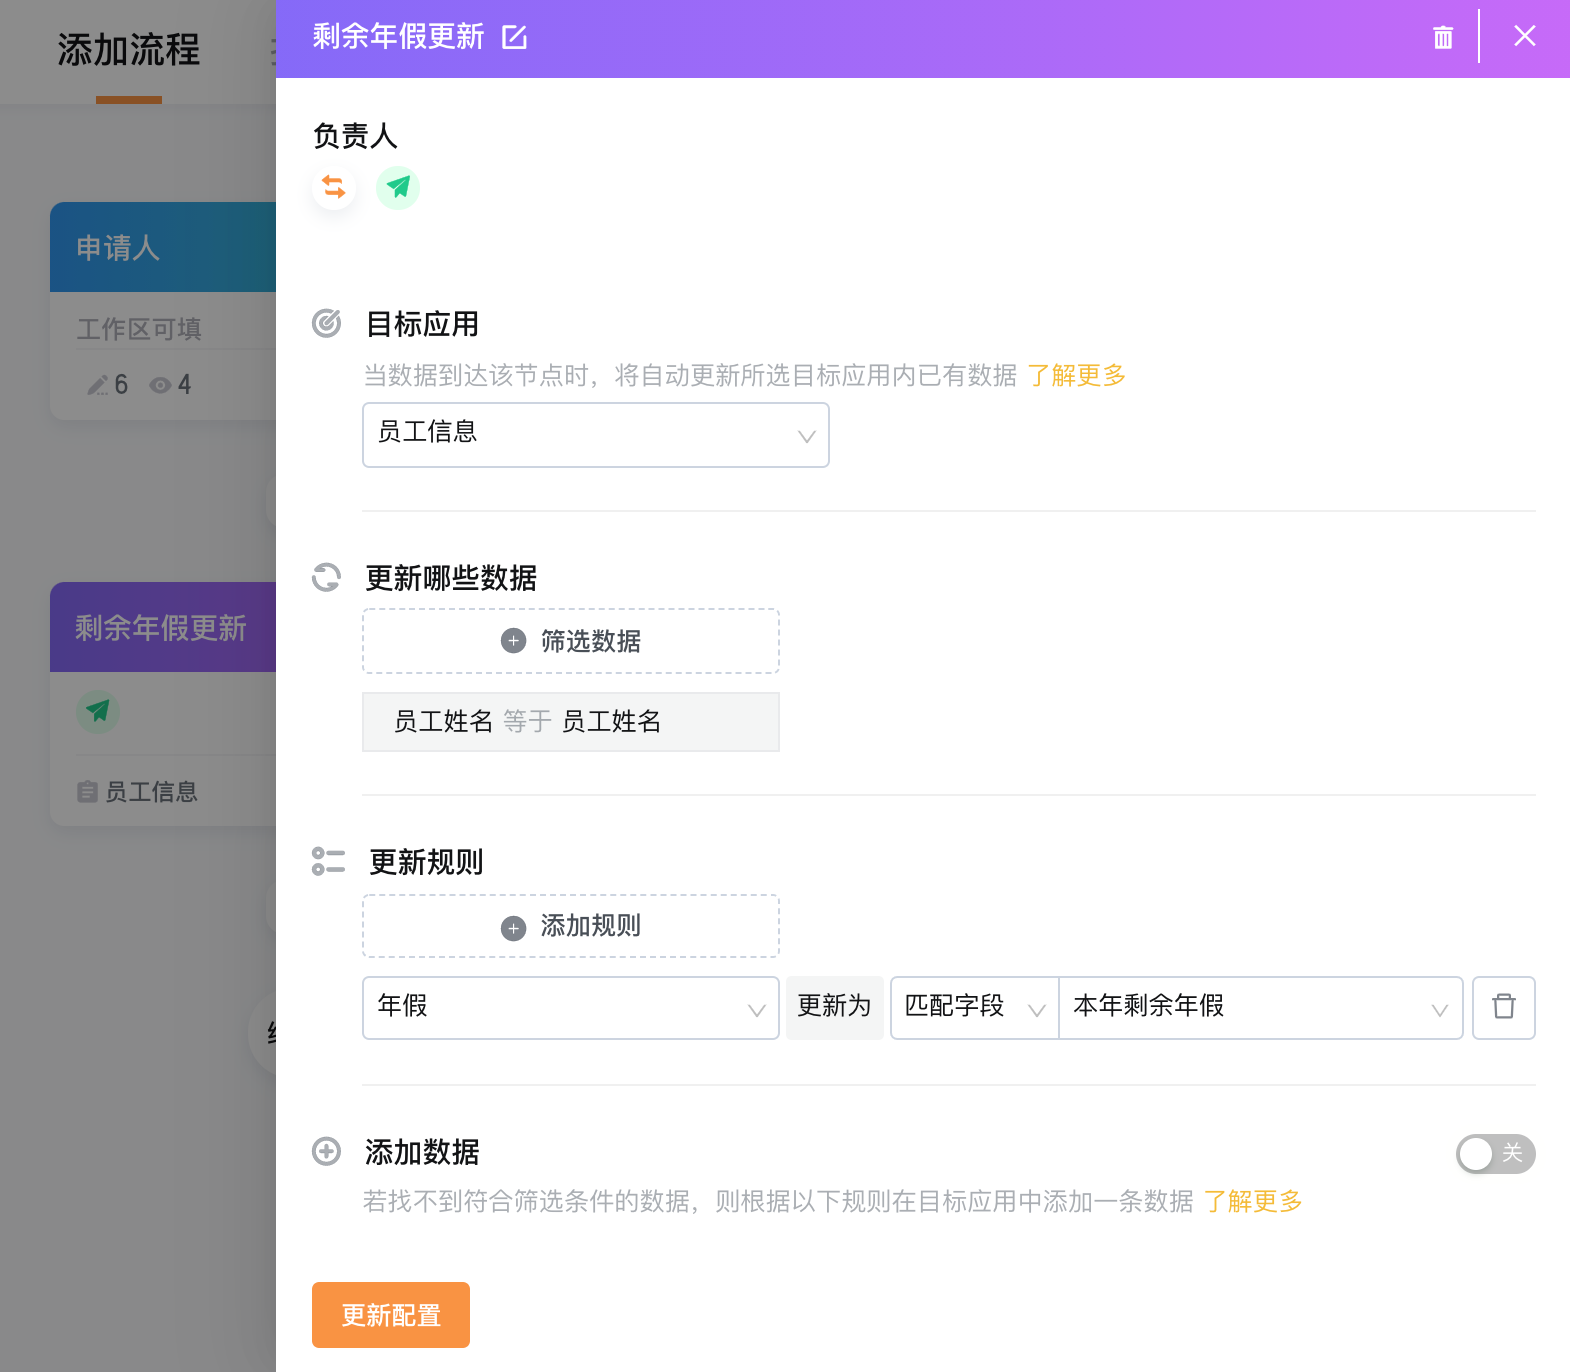The width and height of the screenshot is (1570, 1372).
Task: Click the 负责人 label
Action: 355,136
